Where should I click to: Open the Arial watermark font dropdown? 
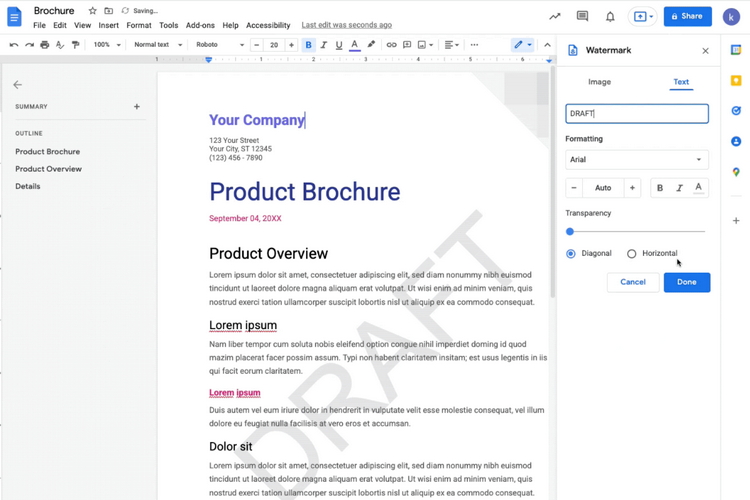(637, 159)
